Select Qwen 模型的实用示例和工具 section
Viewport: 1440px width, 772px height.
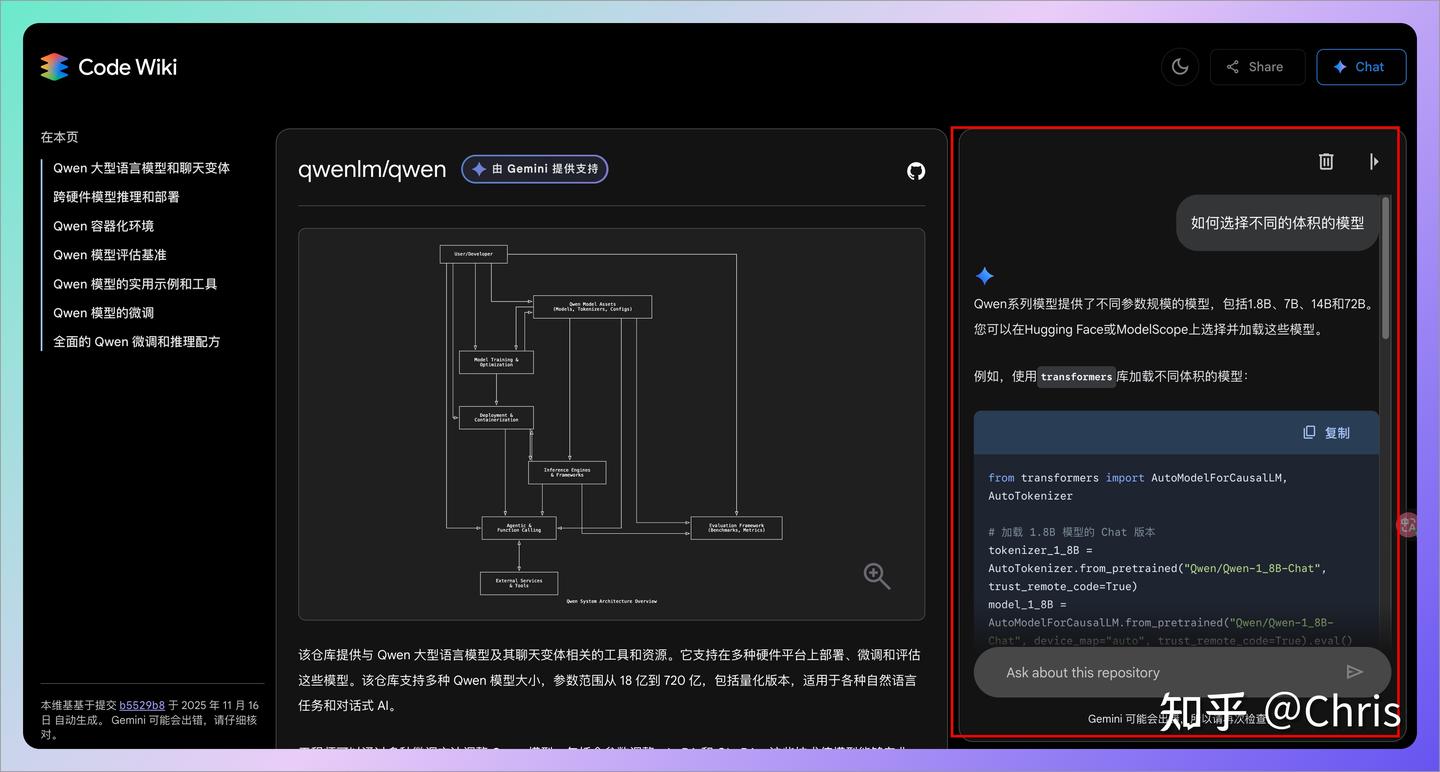[135, 284]
